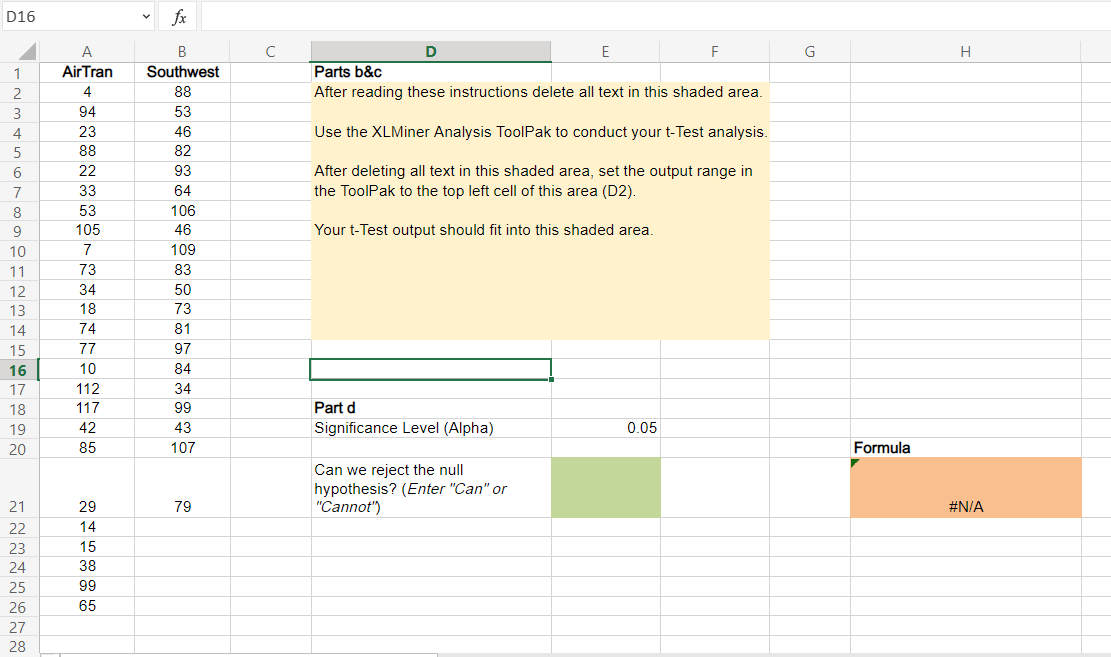Image resolution: width=1111 pixels, height=657 pixels.
Task: Click the fx insert function icon
Action: (179, 16)
